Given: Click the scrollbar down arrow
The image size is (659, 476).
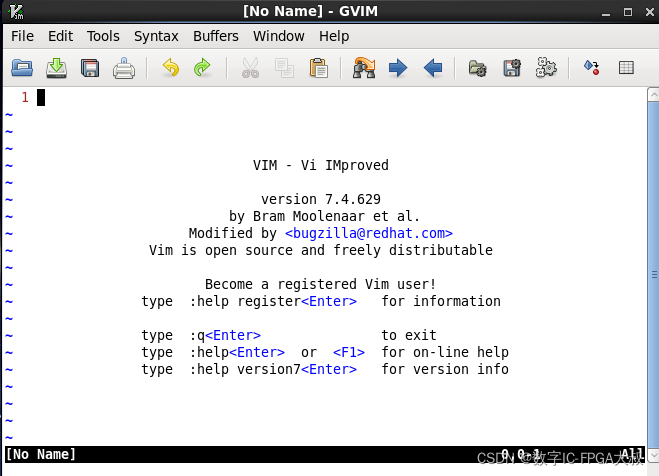Looking at the screenshot, I should point(653,455).
